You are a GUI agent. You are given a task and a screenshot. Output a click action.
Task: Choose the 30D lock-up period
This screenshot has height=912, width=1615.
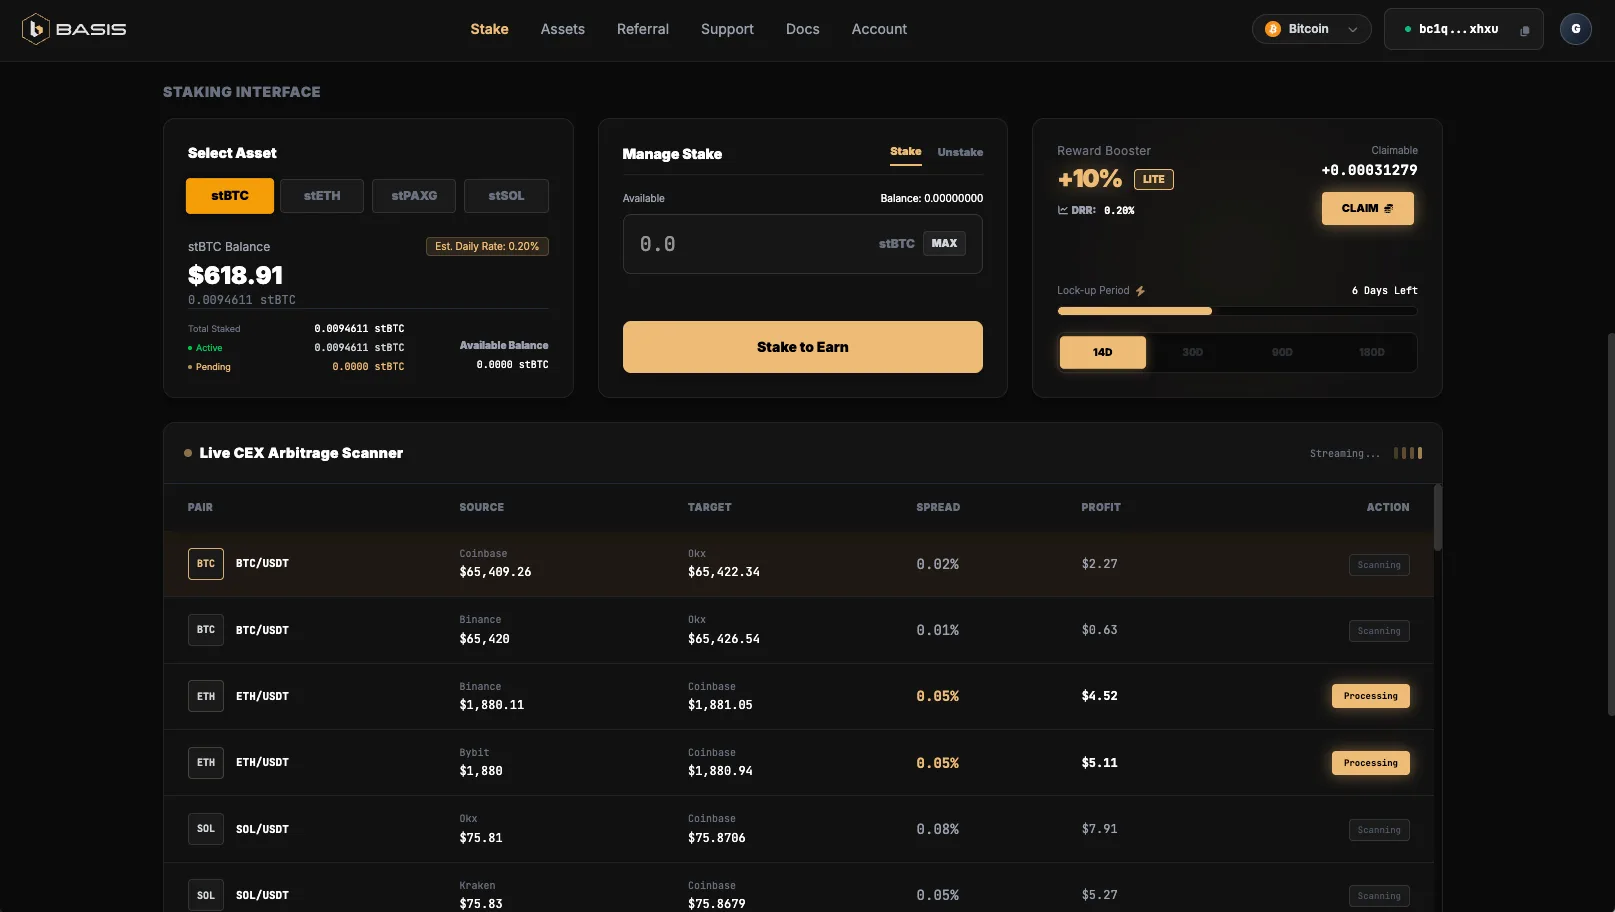(1192, 352)
